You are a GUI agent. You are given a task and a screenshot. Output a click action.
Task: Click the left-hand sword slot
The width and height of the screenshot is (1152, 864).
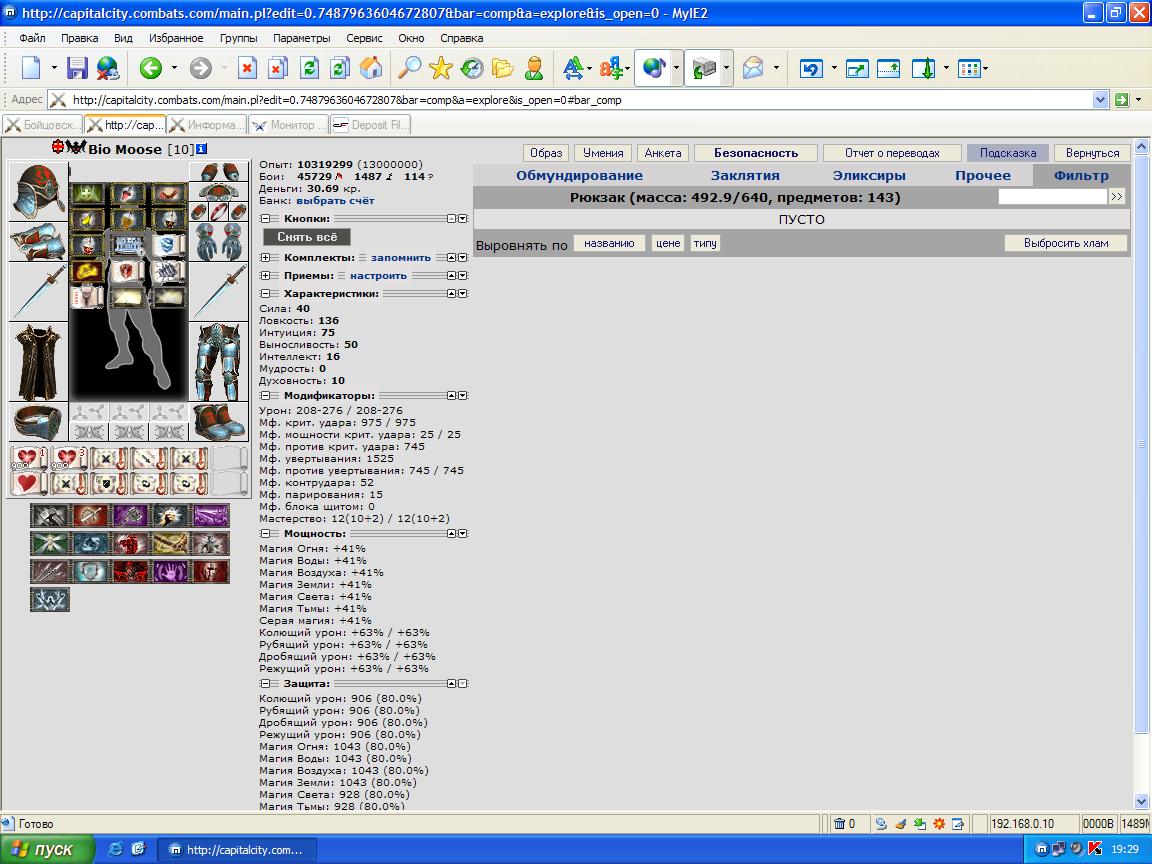[x=38, y=292]
